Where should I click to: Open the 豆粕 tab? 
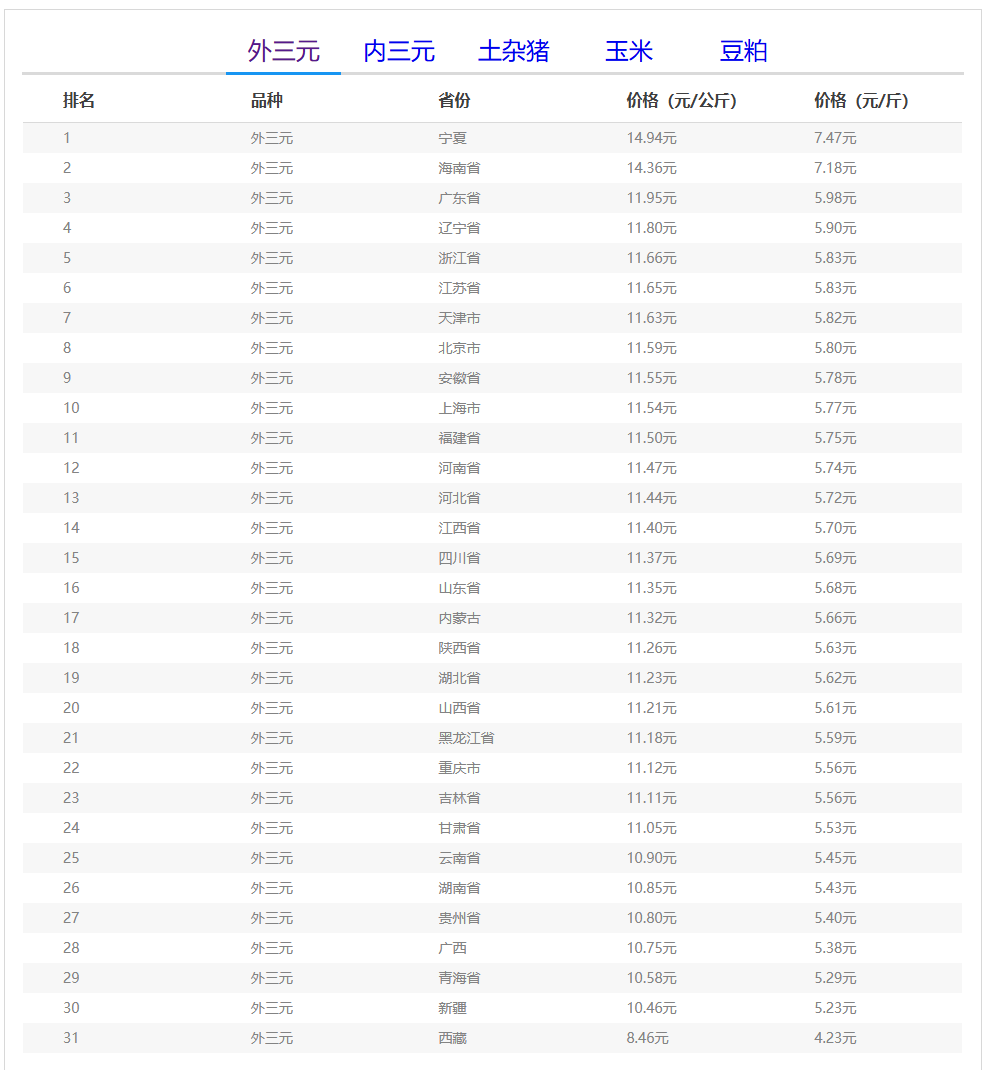pos(743,51)
